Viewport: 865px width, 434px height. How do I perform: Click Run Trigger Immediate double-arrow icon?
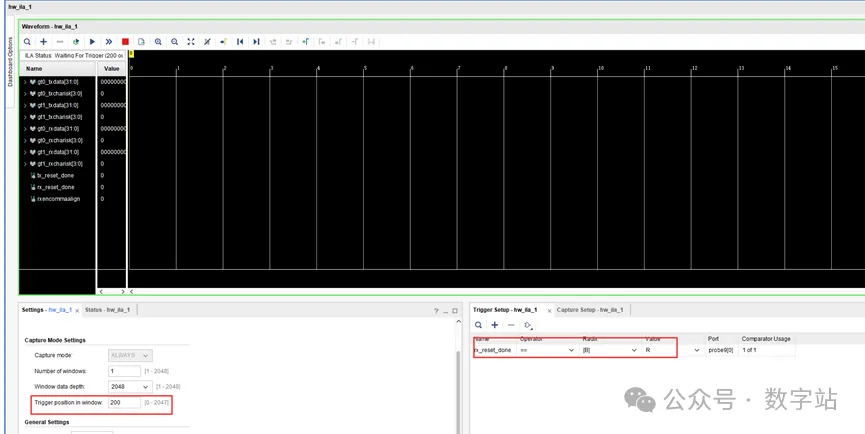(108, 42)
